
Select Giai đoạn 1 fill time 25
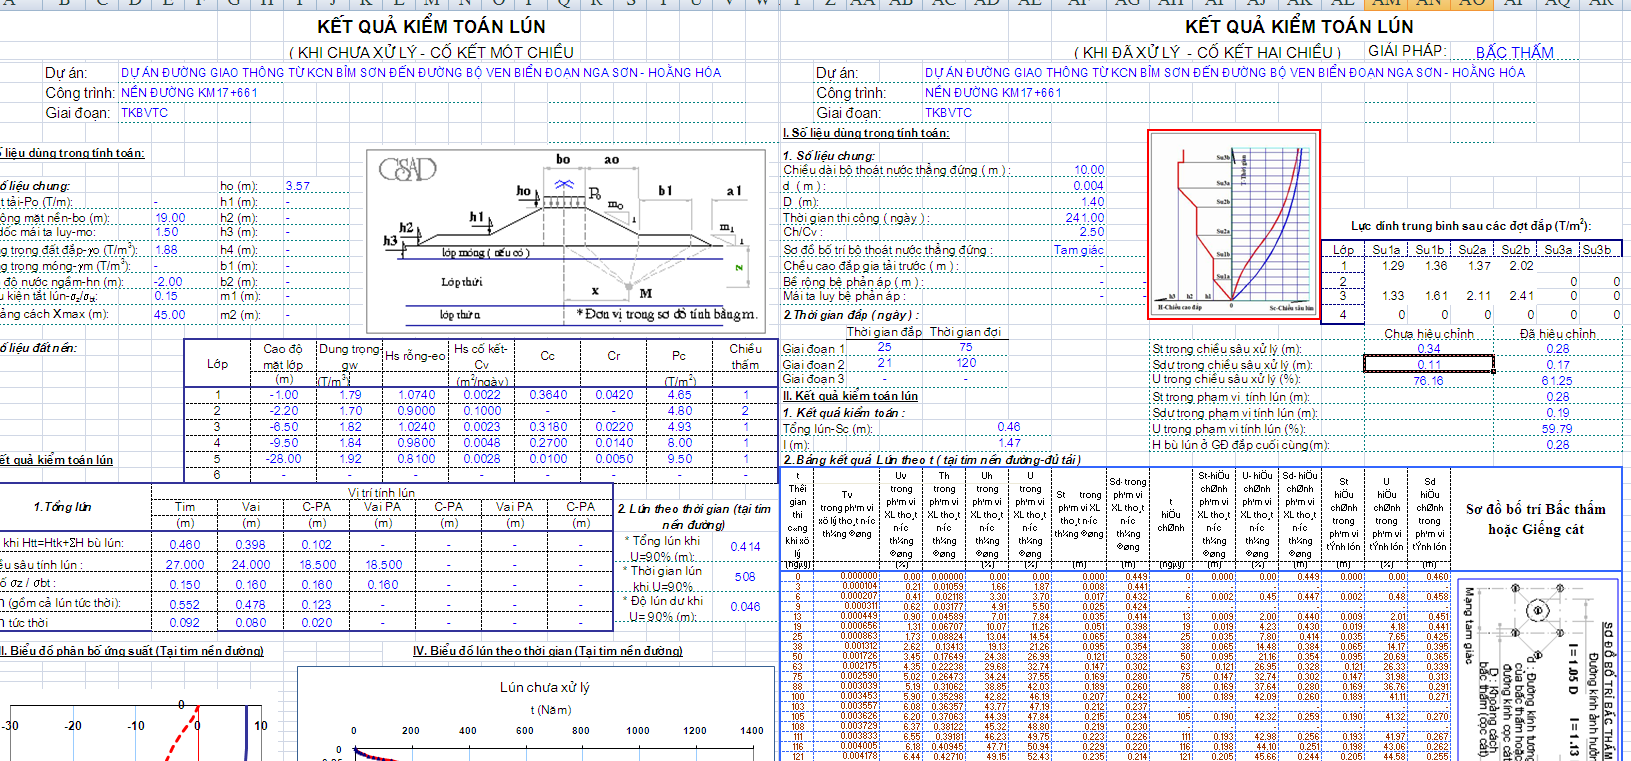[885, 348]
